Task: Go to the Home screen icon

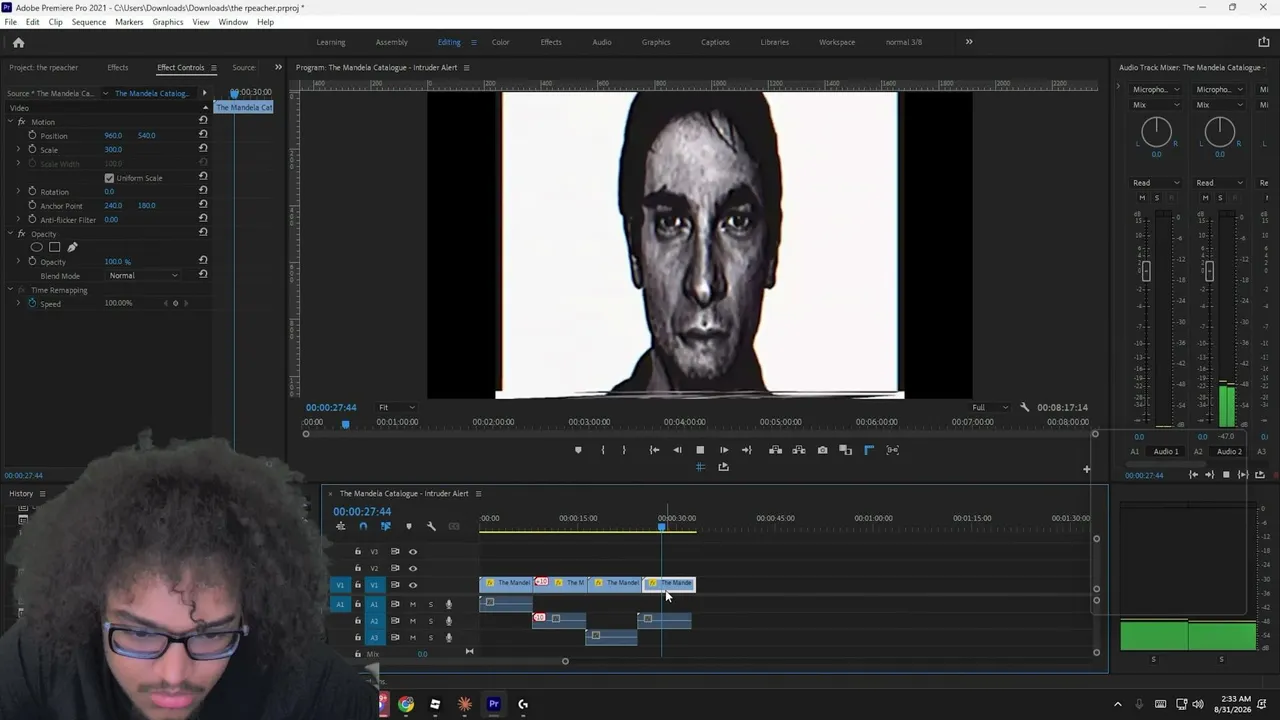Action: coord(18,42)
